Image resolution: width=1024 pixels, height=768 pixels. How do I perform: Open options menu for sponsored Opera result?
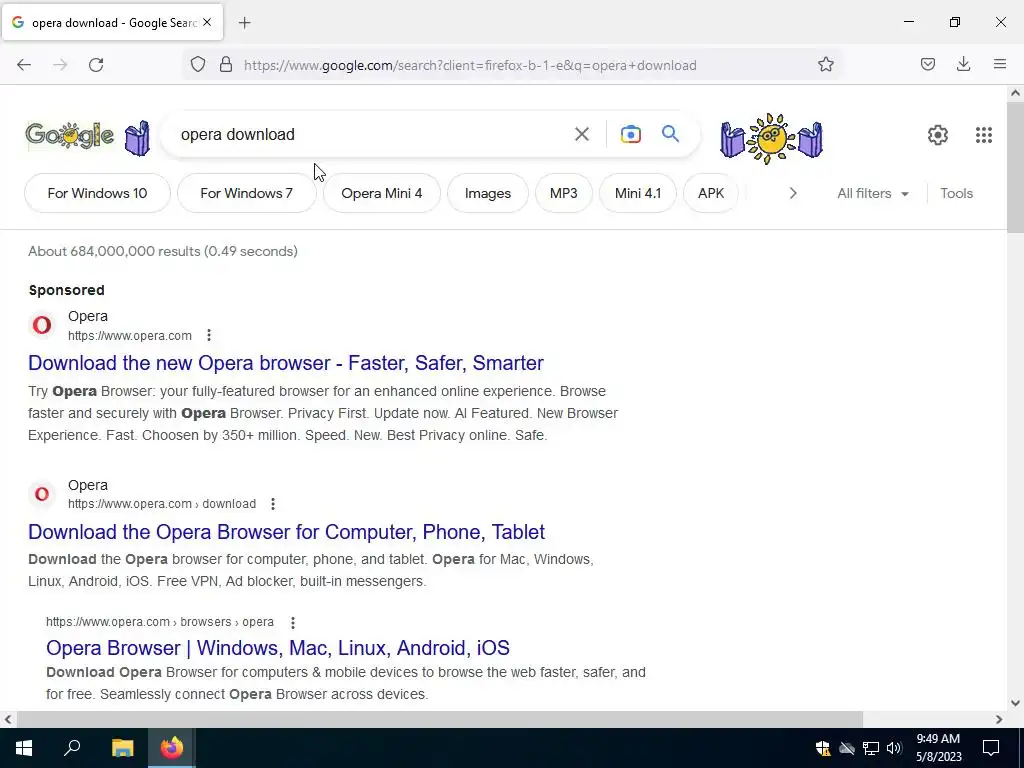click(209, 336)
